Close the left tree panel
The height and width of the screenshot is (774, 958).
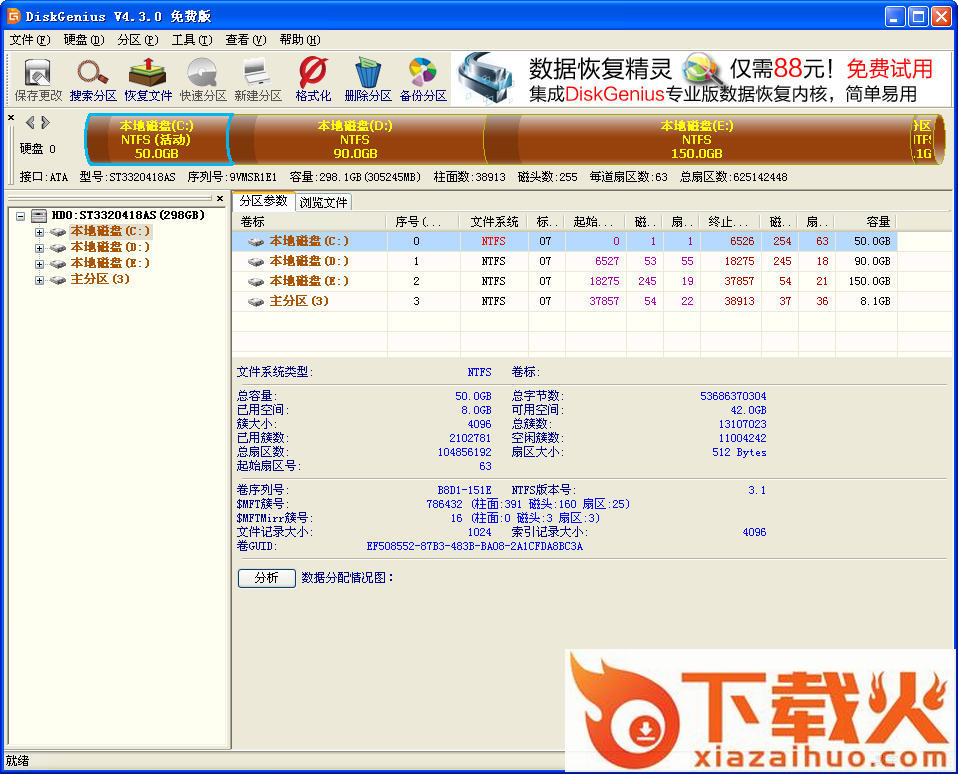pyautogui.click(x=220, y=199)
